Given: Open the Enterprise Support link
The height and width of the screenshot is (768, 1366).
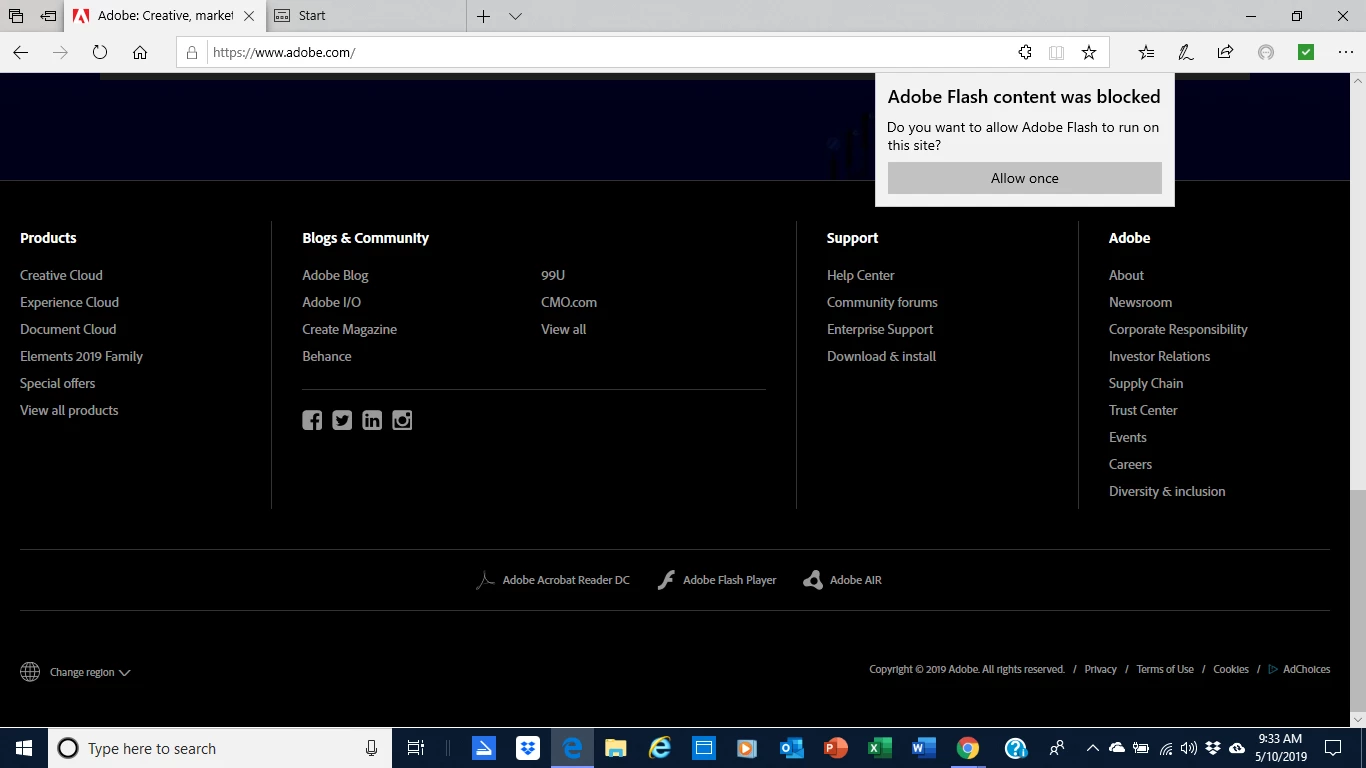Looking at the screenshot, I should (880, 329).
